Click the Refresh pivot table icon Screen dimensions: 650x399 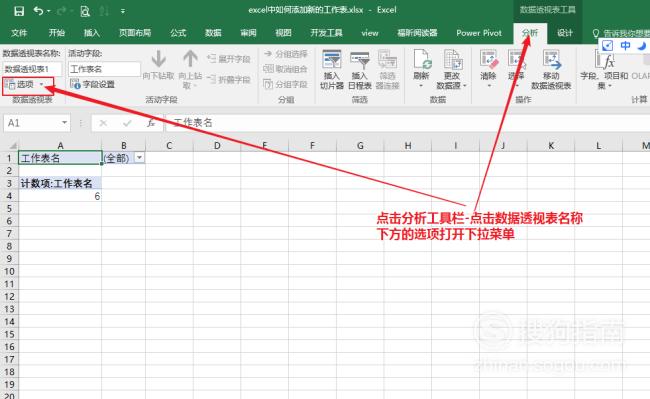(x=422, y=60)
